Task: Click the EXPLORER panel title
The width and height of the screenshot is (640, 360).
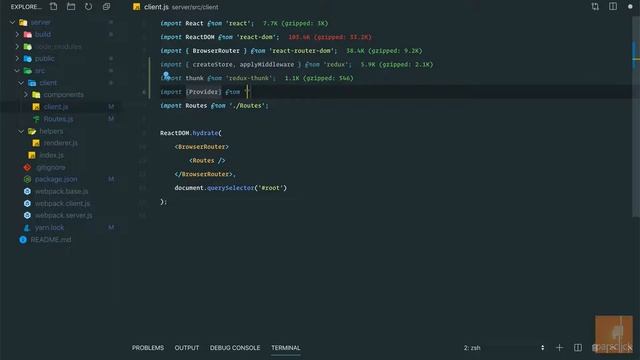Action: [x=26, y=7]
